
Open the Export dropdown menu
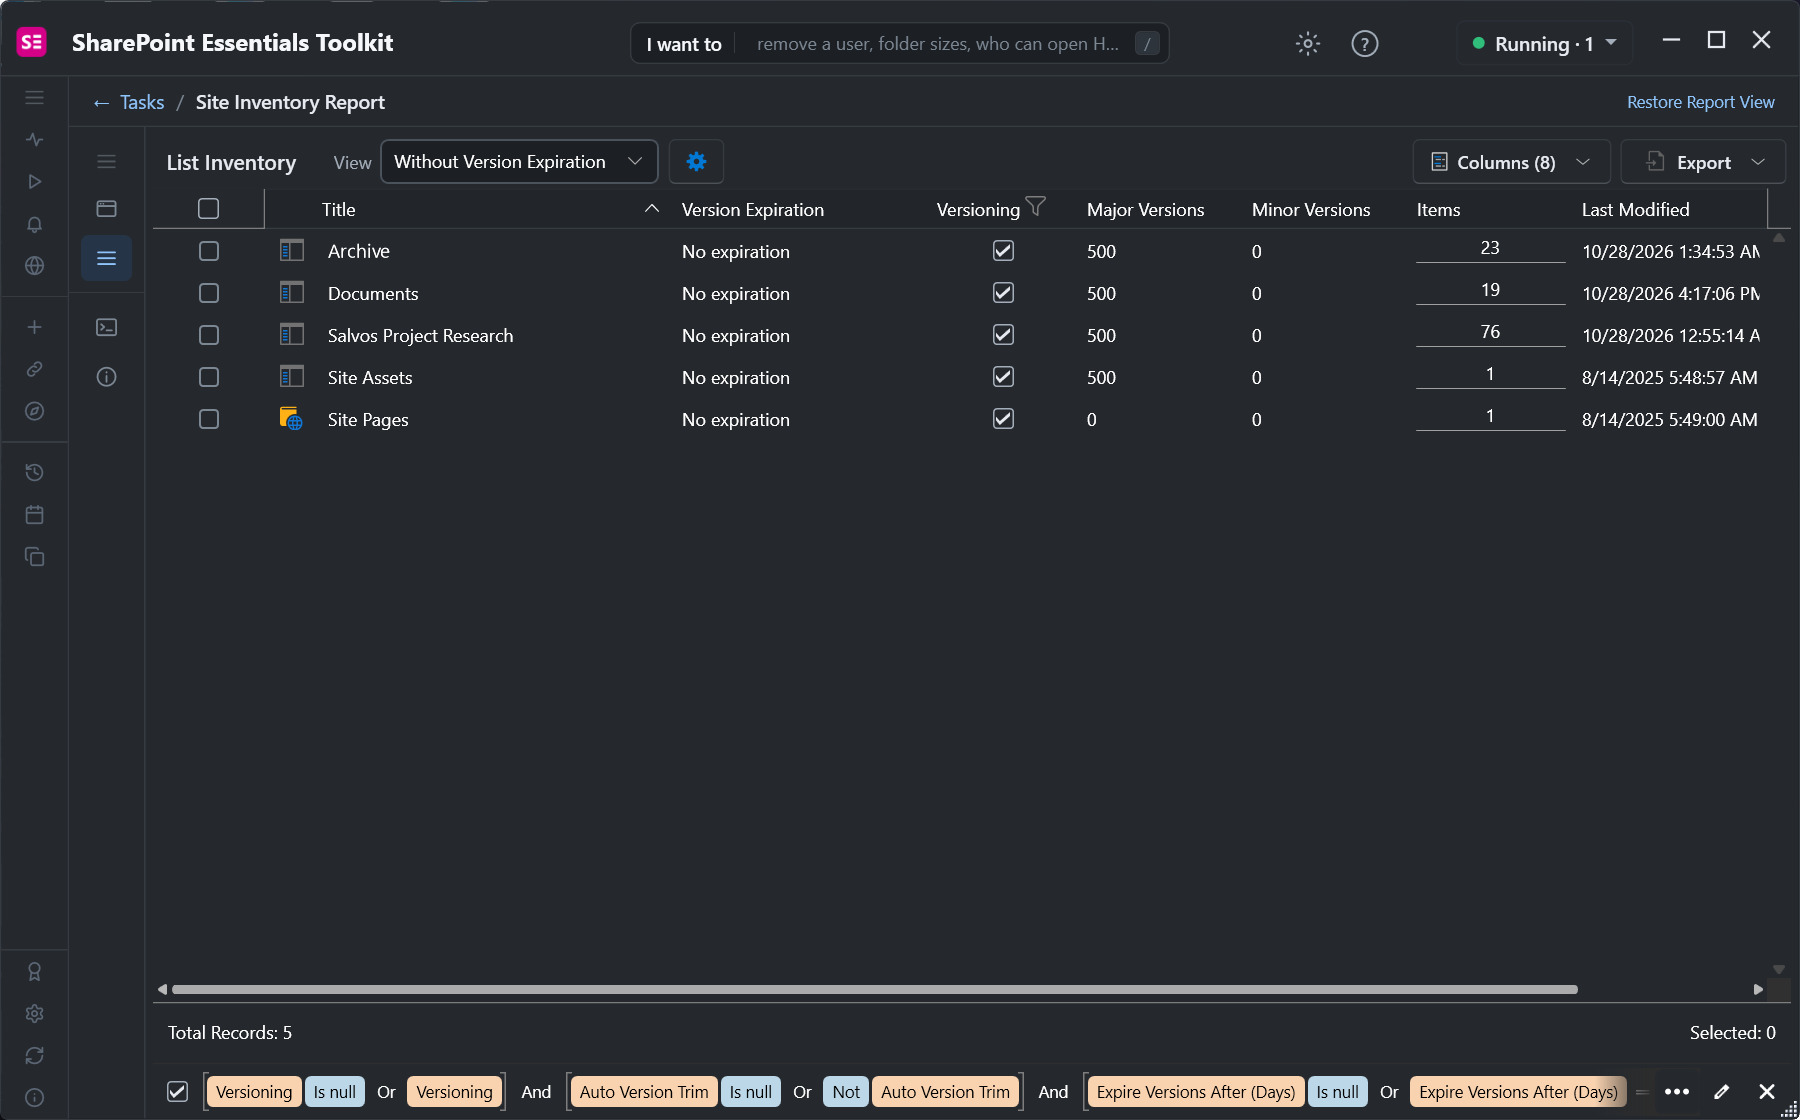(1703, 162)
